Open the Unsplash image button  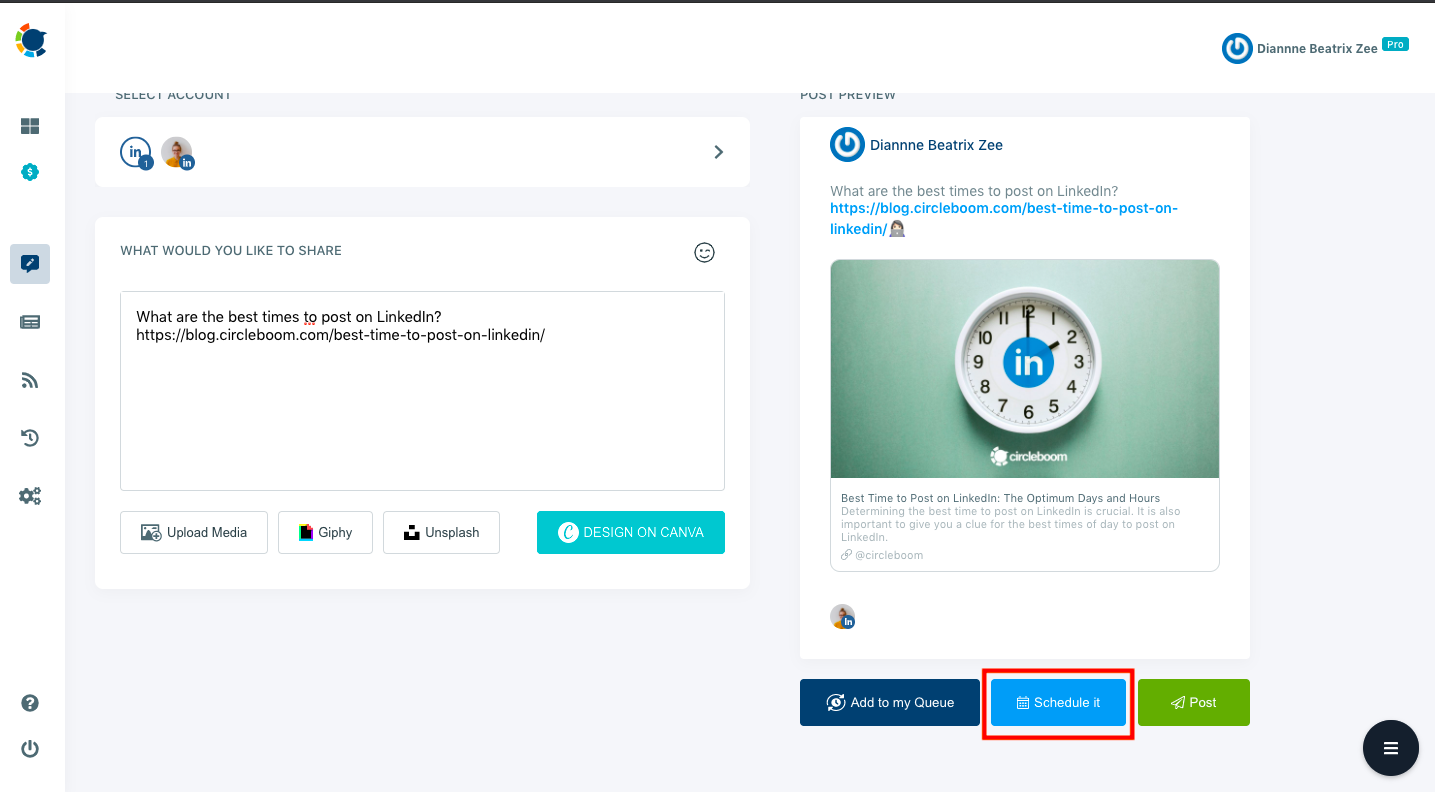(441, 533)
